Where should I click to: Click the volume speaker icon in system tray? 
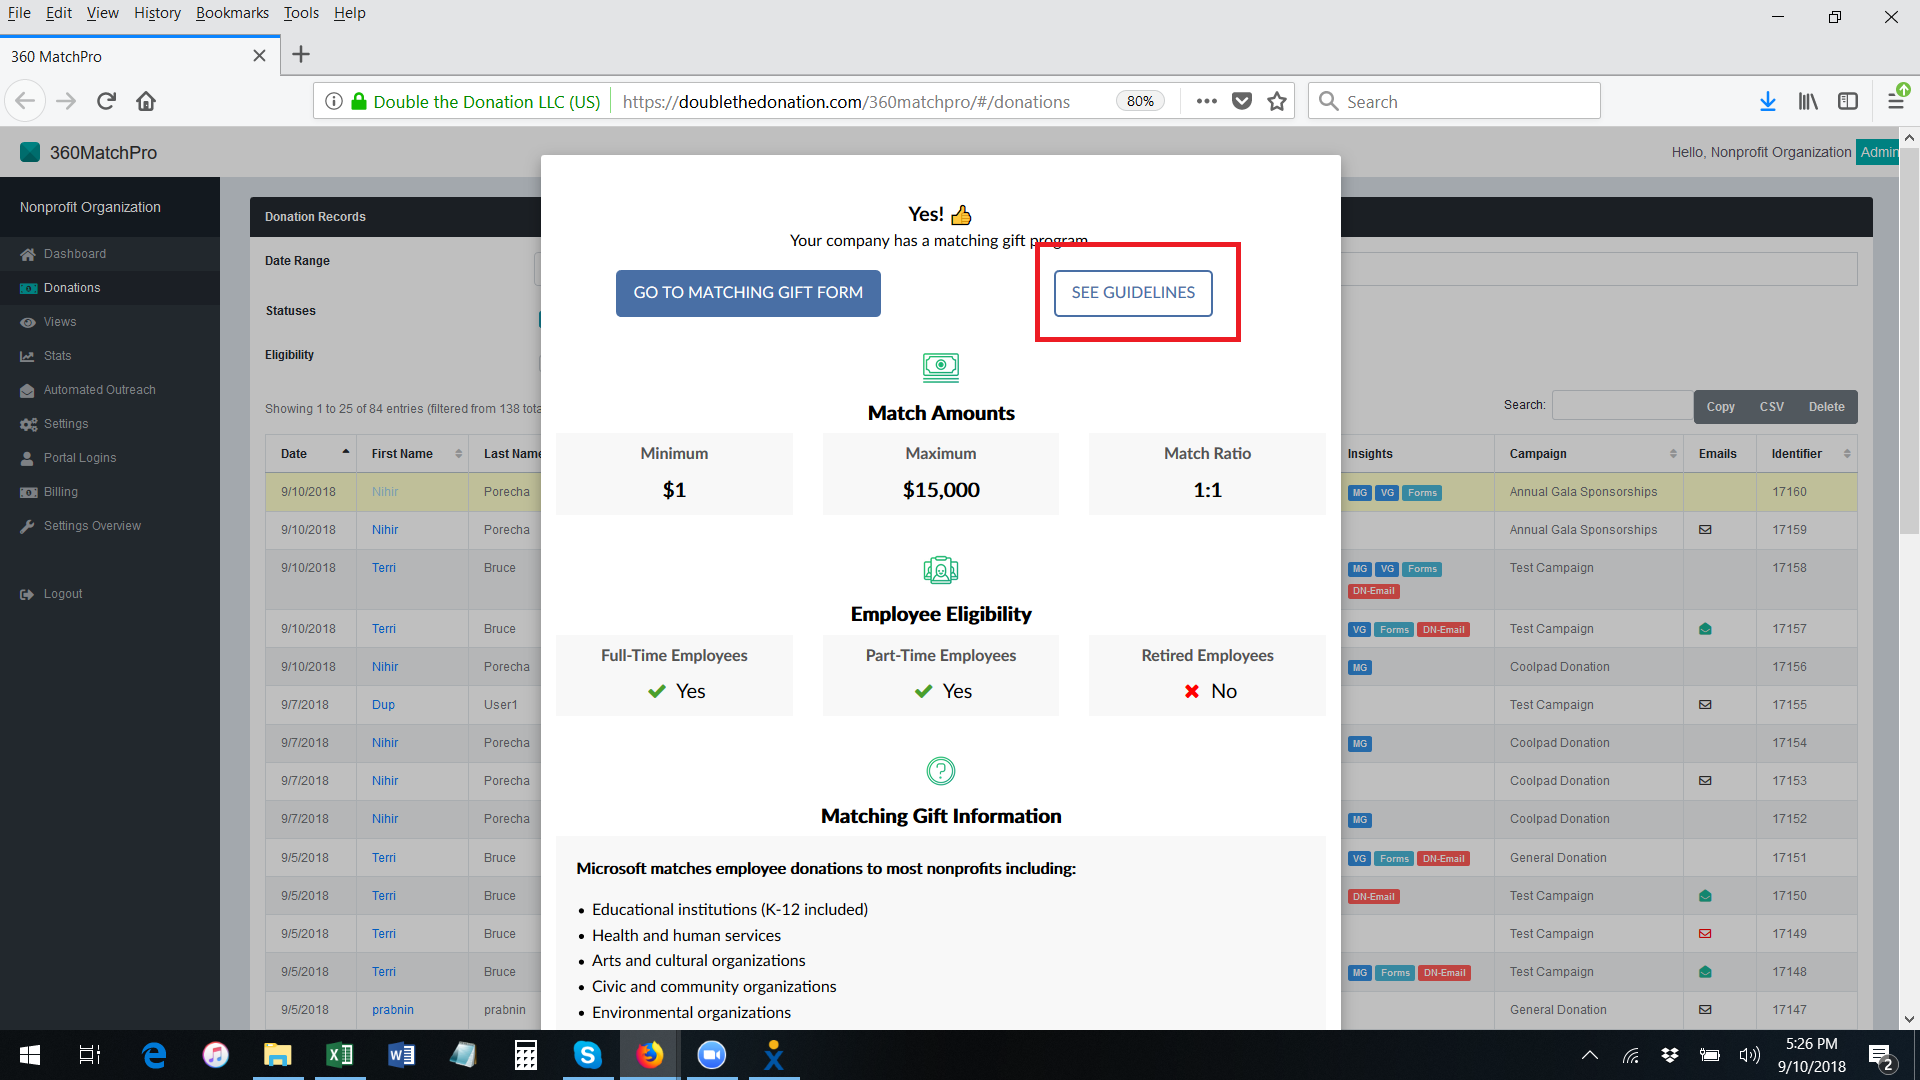point(1749,1055)
